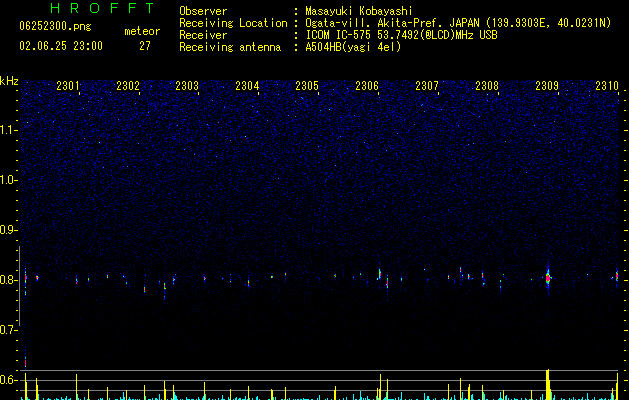This screenshot has height=400, width=629.
Task: Click the 2303 time marker
Action: (187, 86)
